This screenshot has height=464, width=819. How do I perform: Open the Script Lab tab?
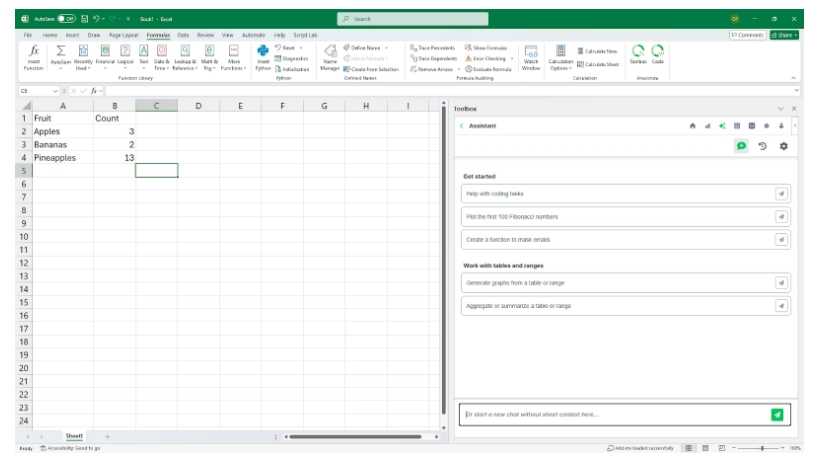(305, 35)
